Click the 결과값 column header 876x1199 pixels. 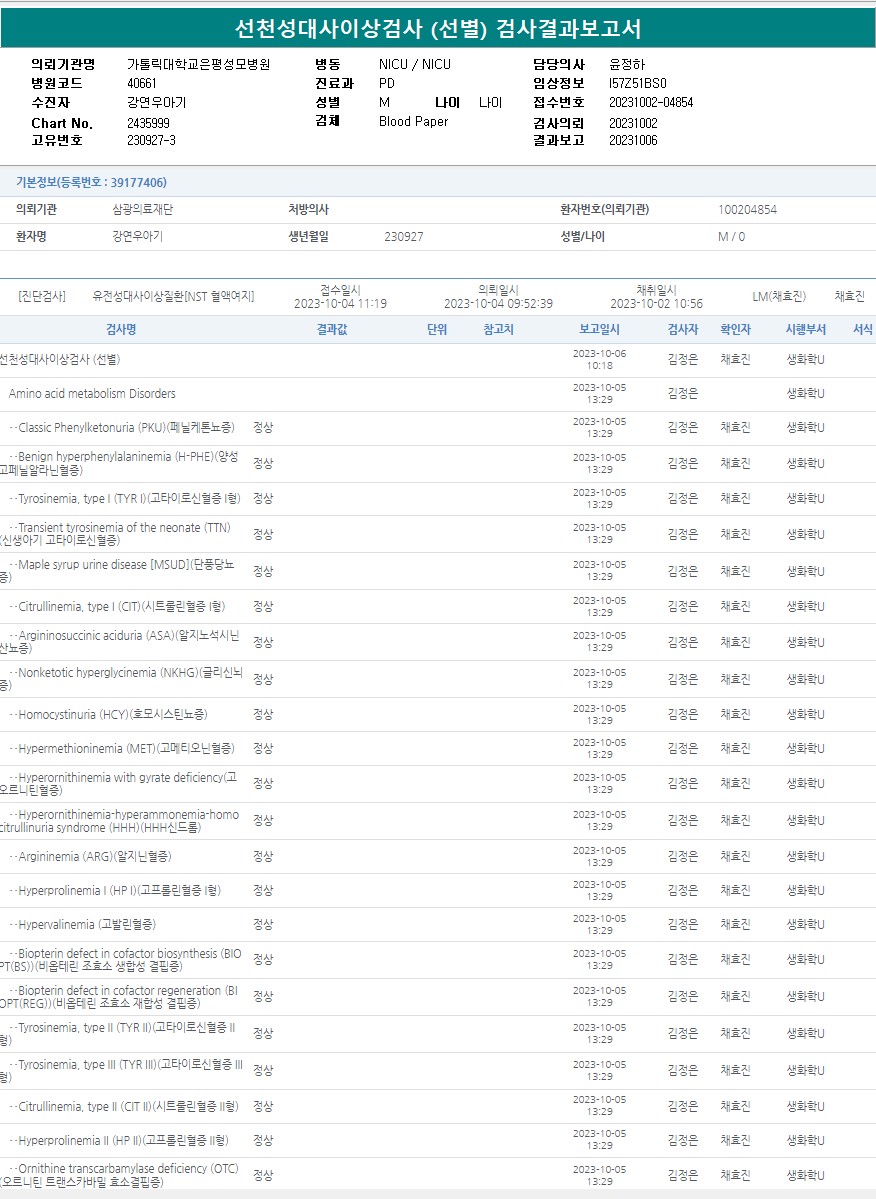[x=332, y=329]
